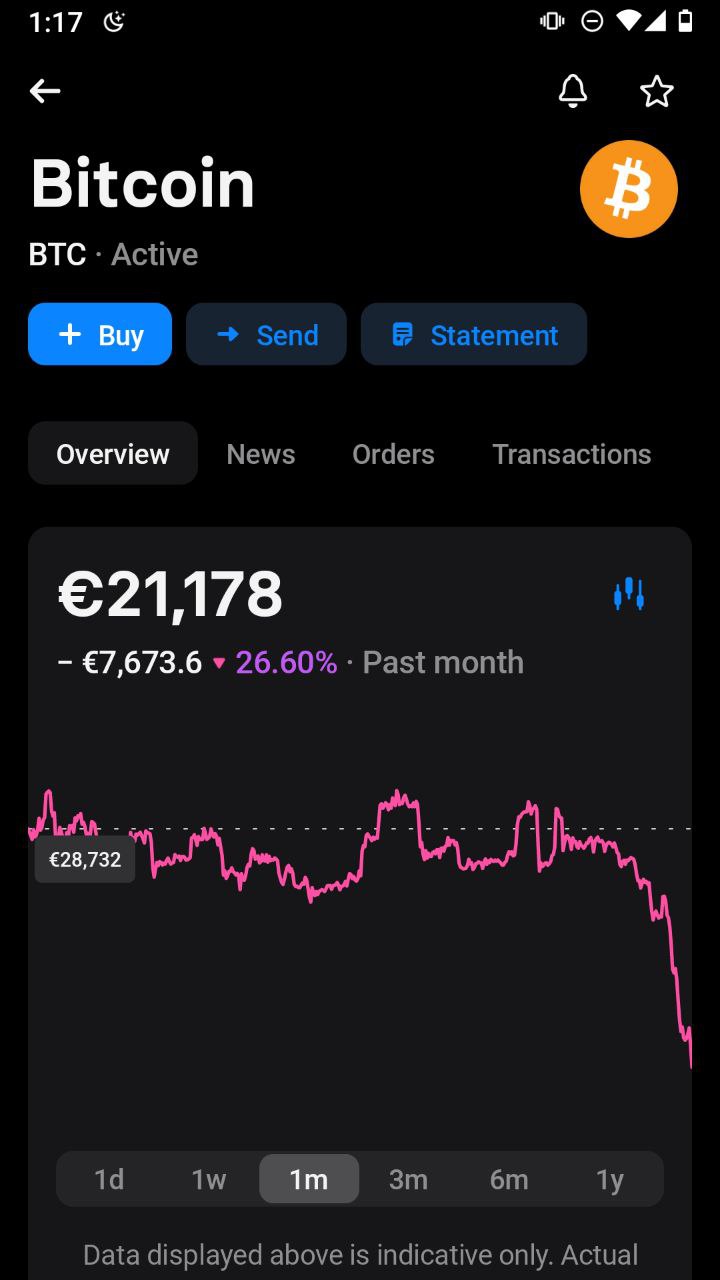Select the 1d chart range
The image size is (720, 1280).
point(109,1179)
